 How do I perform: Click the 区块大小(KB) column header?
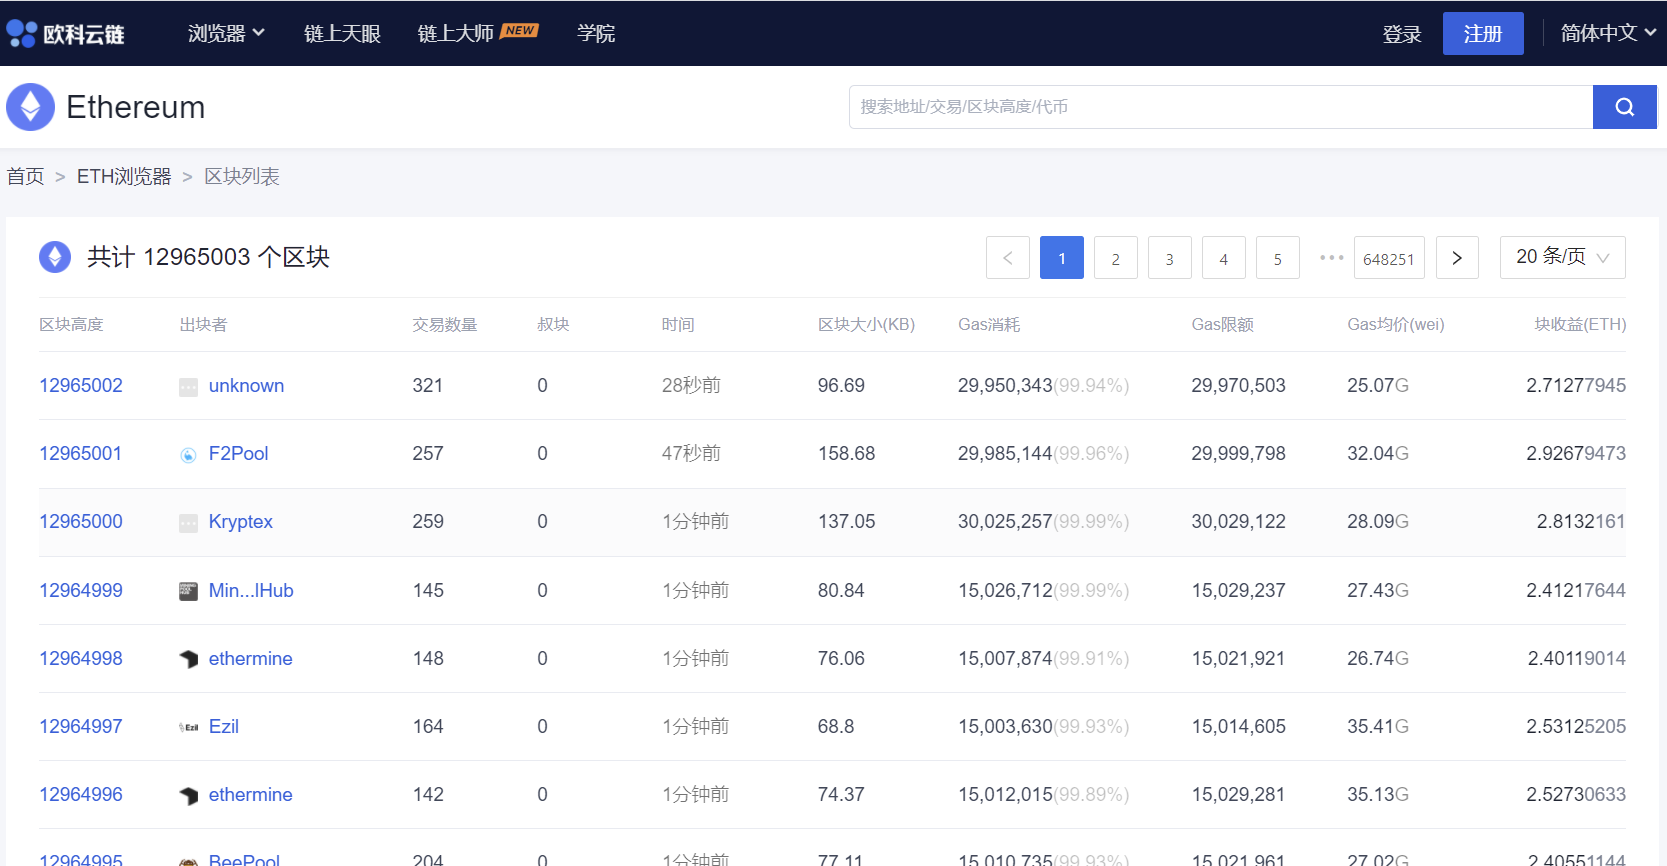(866, 324)
